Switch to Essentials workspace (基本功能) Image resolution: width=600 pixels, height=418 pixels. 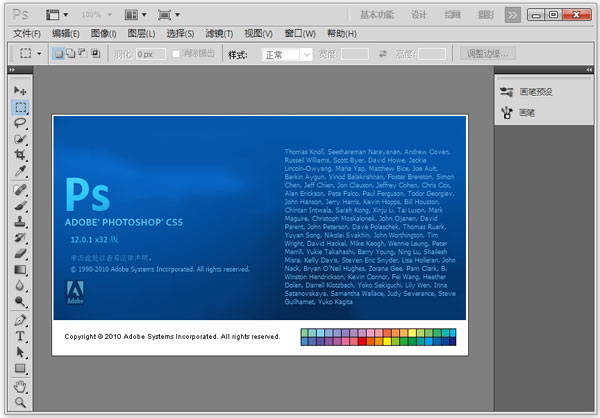pos(377,15)
